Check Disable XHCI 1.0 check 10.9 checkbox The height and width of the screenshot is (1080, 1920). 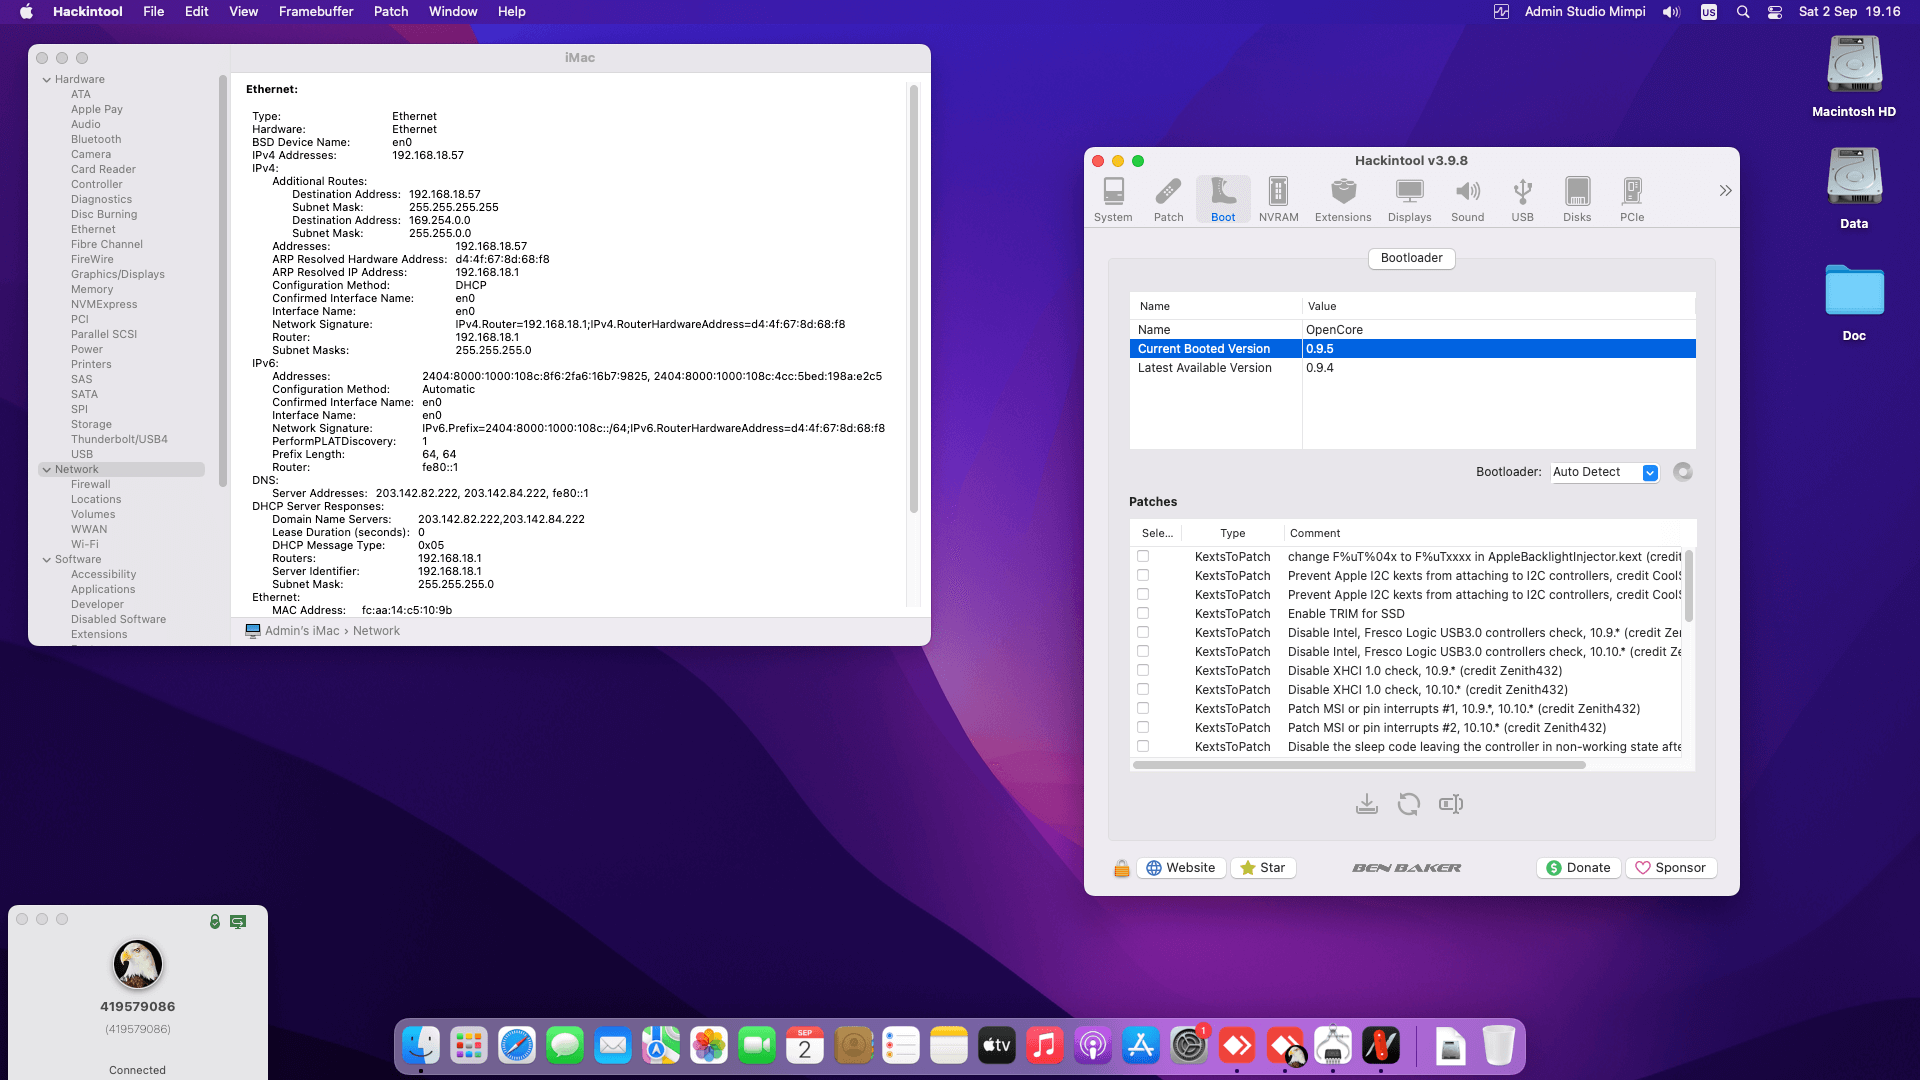pyautogui.click(x=1143, y=670)
